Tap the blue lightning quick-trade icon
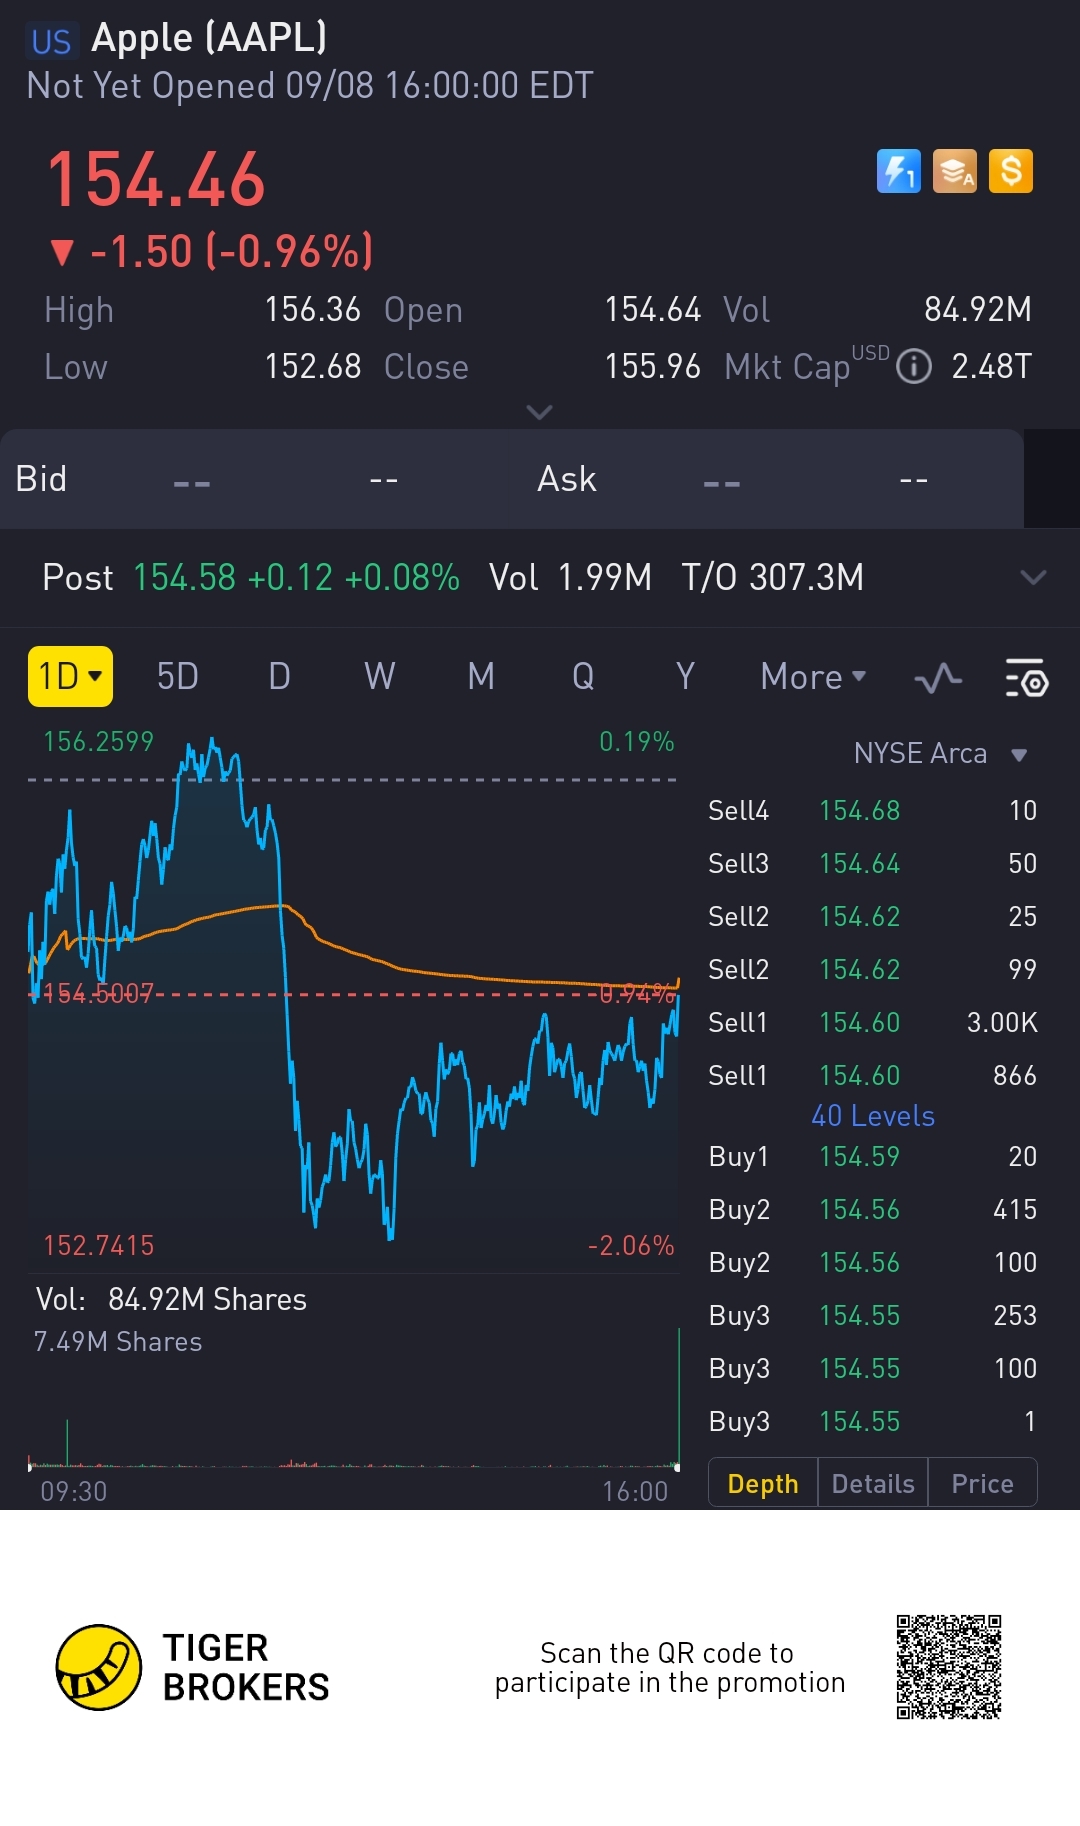 pos(898,171)
